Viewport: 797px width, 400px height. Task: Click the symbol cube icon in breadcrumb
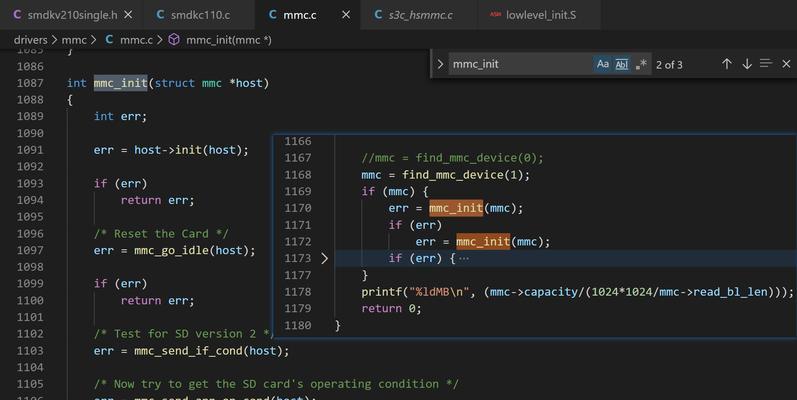point(174,40)
